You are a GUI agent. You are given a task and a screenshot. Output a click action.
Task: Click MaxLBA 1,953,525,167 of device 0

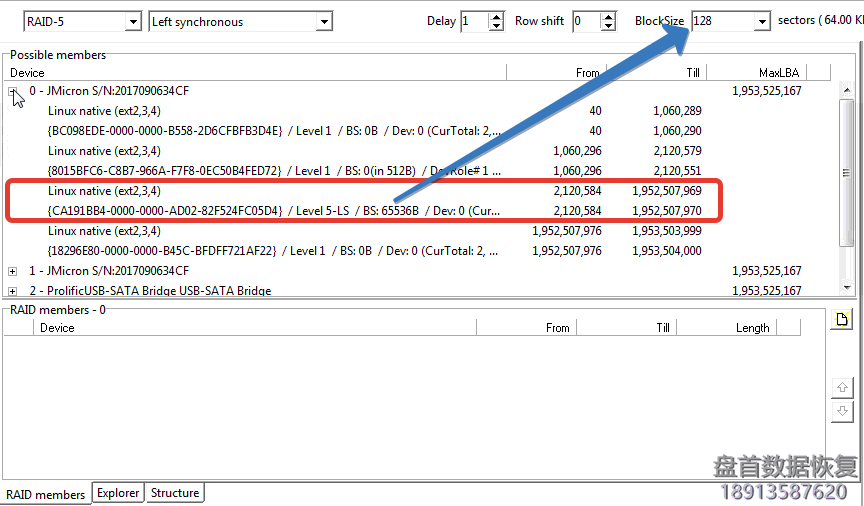point(766,91)
